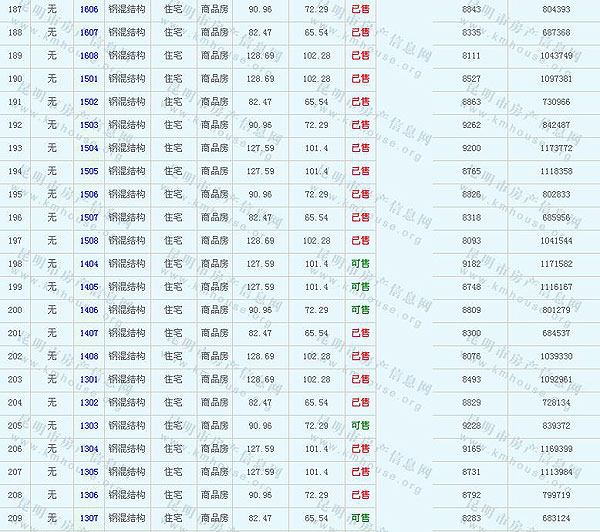The image size is (600, 532).
Task: Open room 1503 link
Action: [89, 125]
